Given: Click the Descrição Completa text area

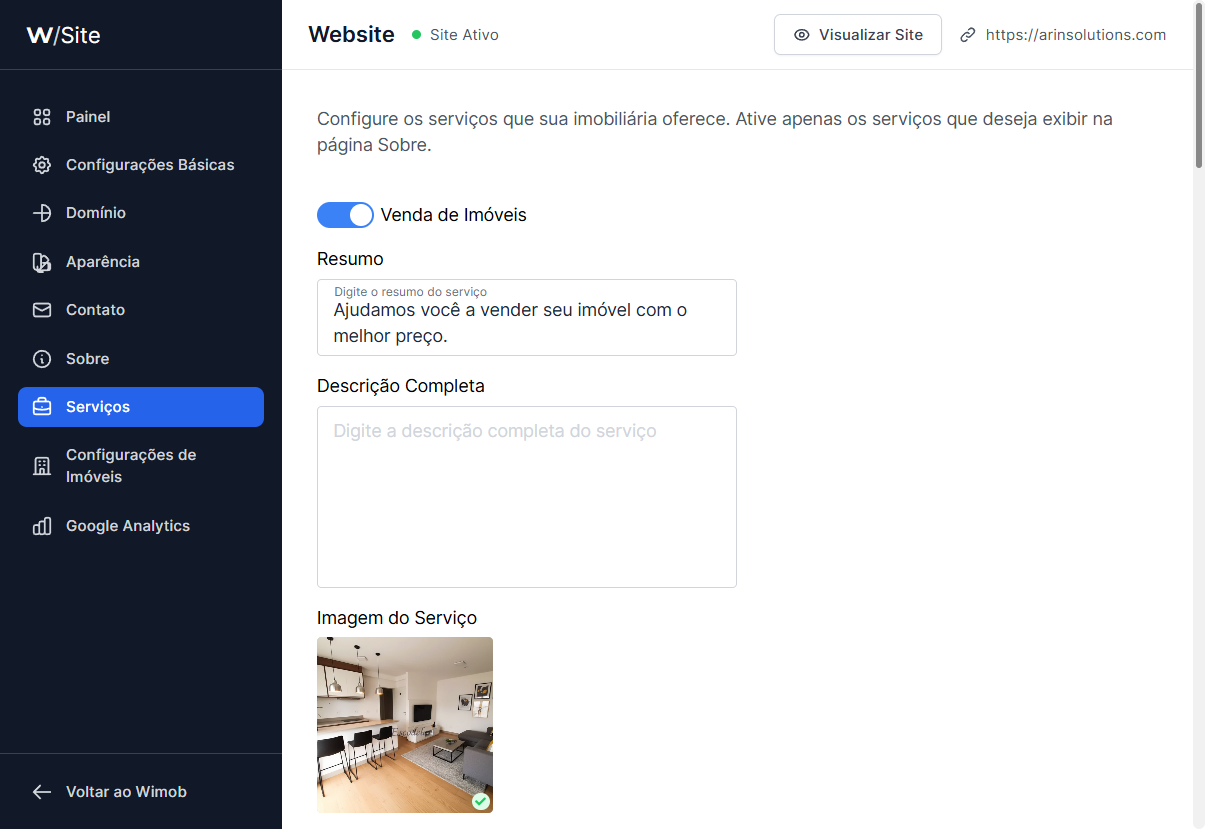Looking at the screenshot, I should [527, 497].
